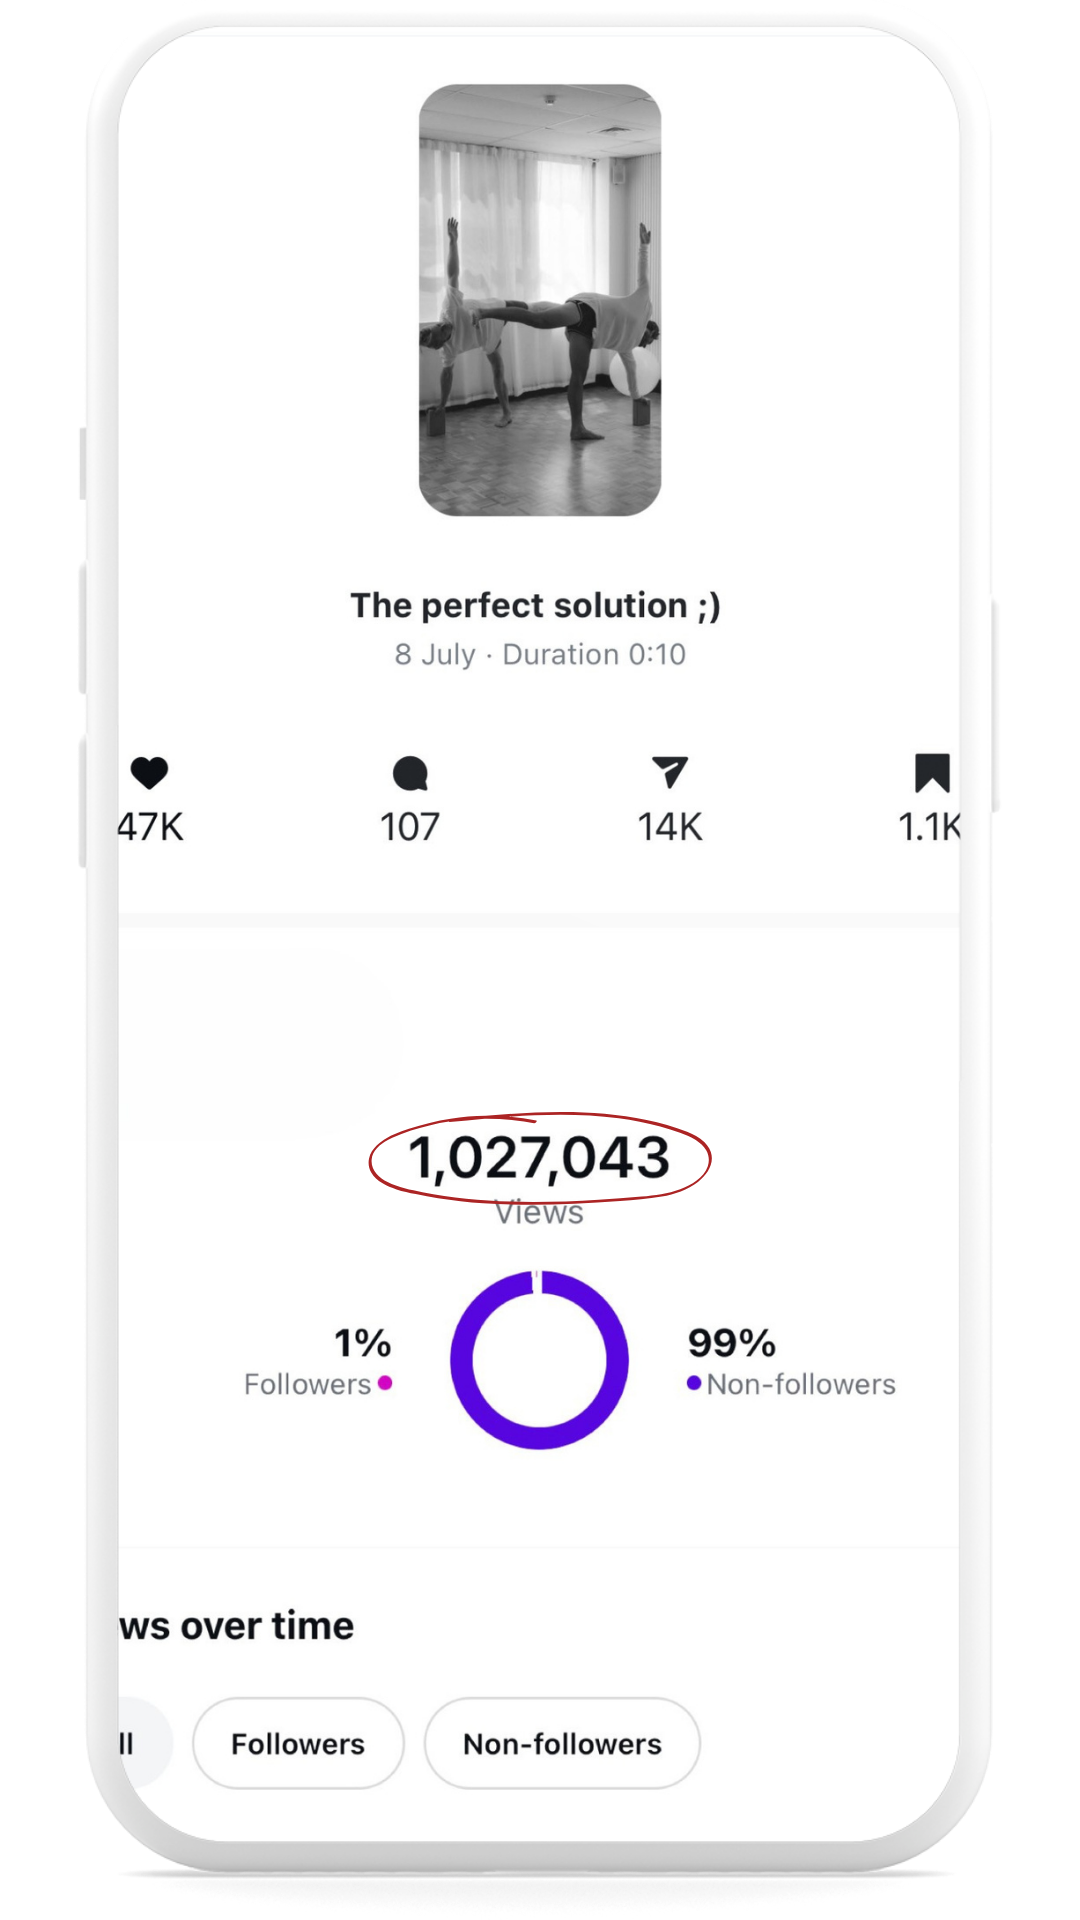Click the 107 comments count
This screenshot has height=1920, width=1080.
point(410,827)
